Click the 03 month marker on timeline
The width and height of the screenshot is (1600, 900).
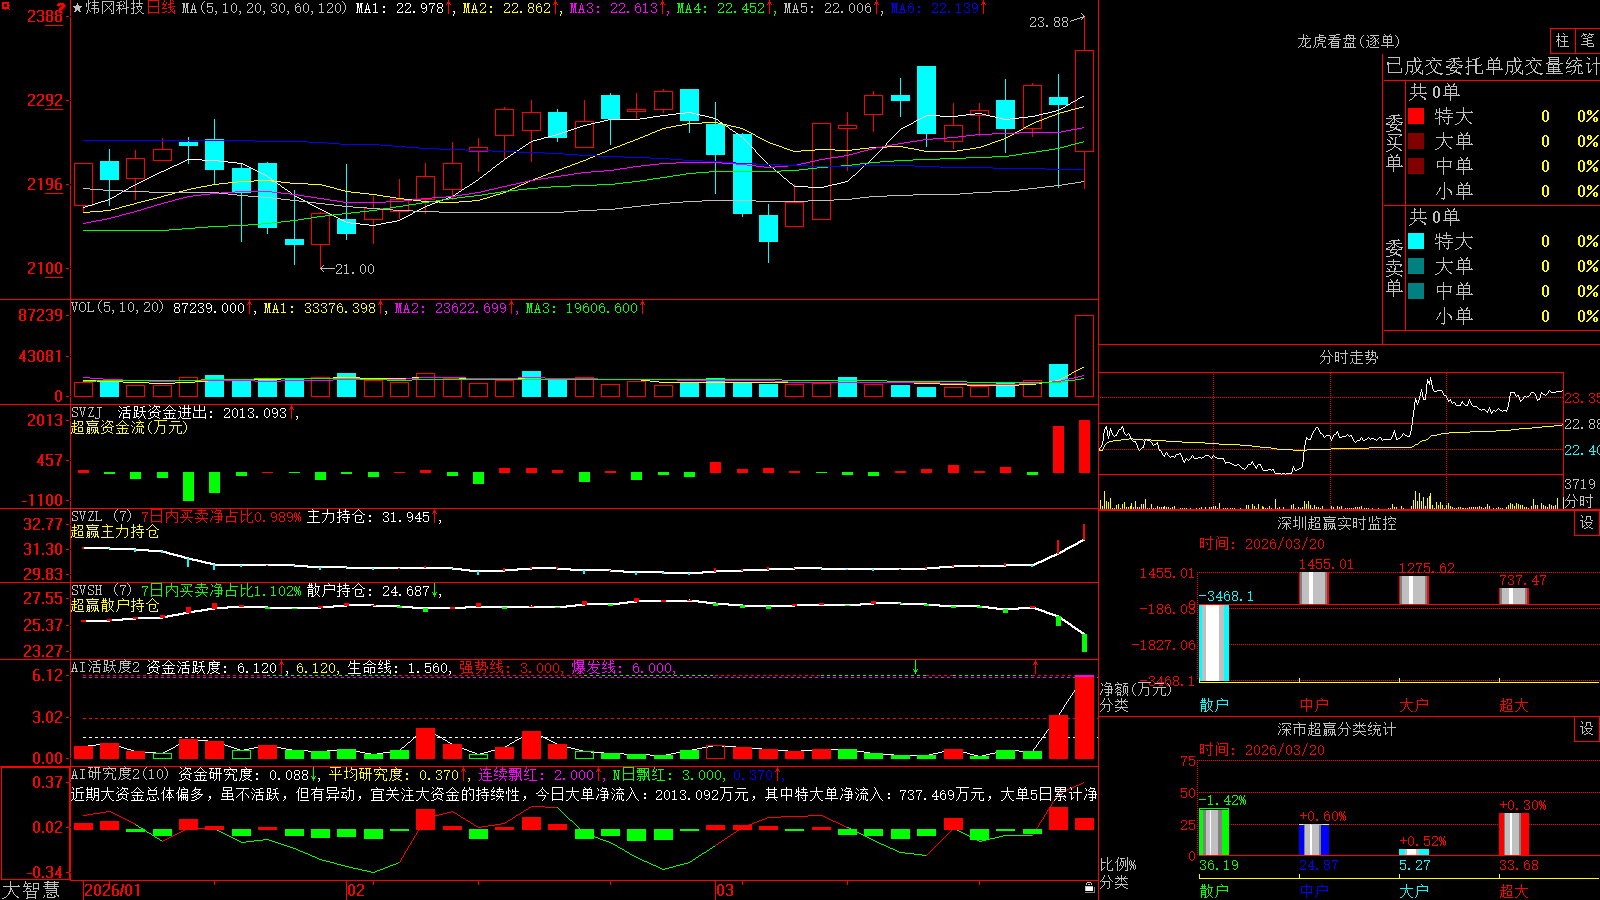tap(725, 890)
